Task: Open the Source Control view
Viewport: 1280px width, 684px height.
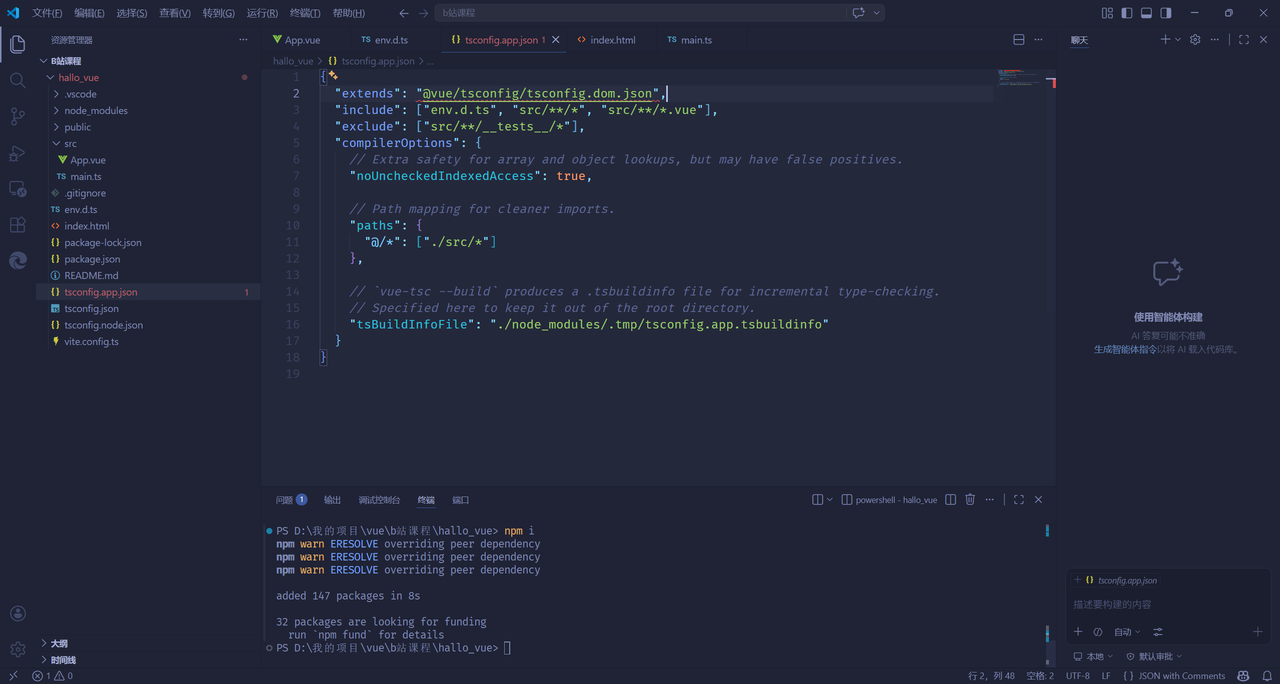Action: 17,117
